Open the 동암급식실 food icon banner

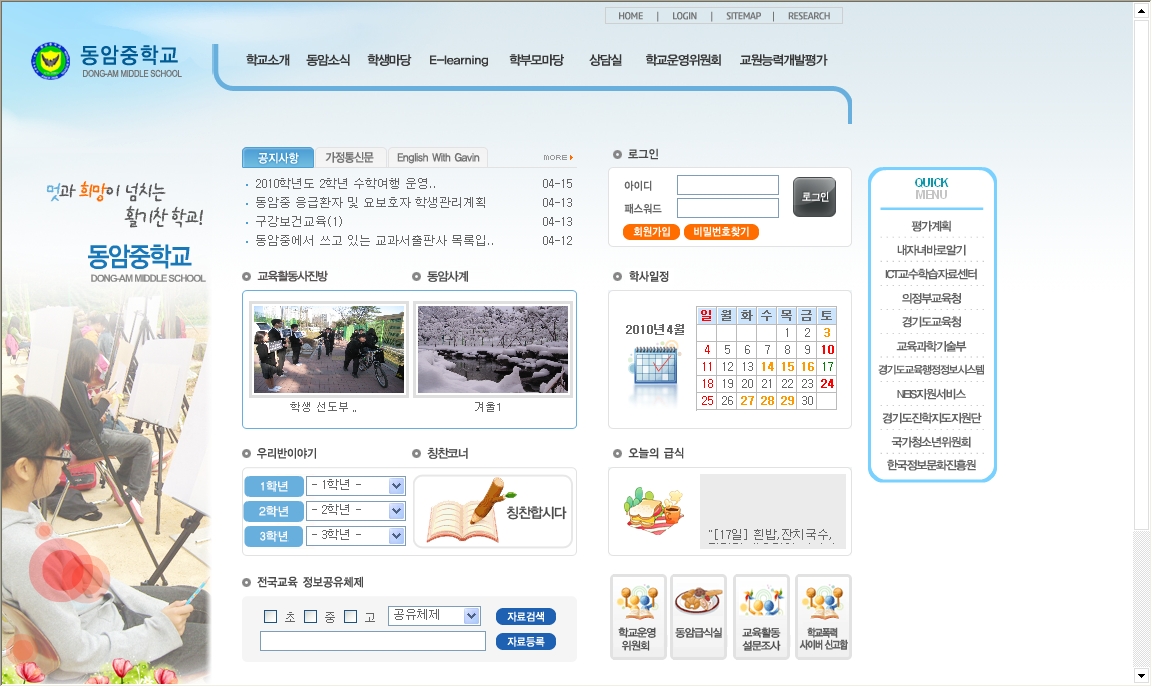pyautogui.click(x=698, y=617)
